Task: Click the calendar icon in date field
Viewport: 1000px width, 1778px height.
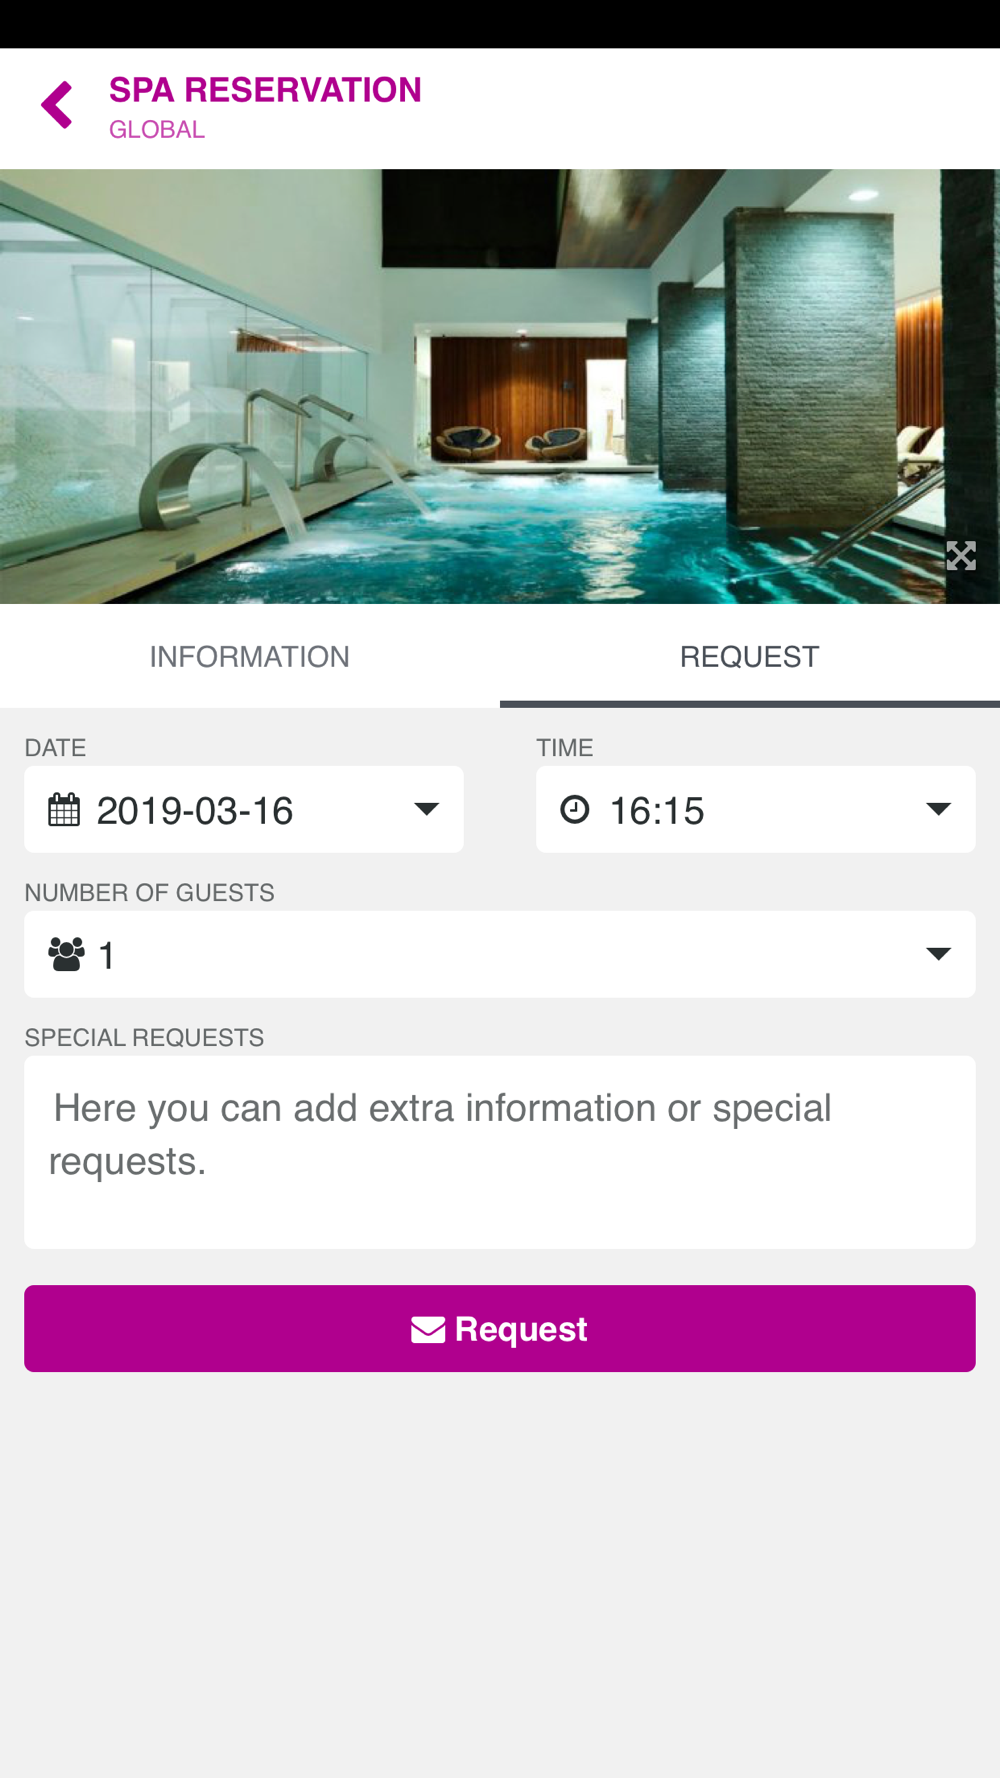Action: 64,810
